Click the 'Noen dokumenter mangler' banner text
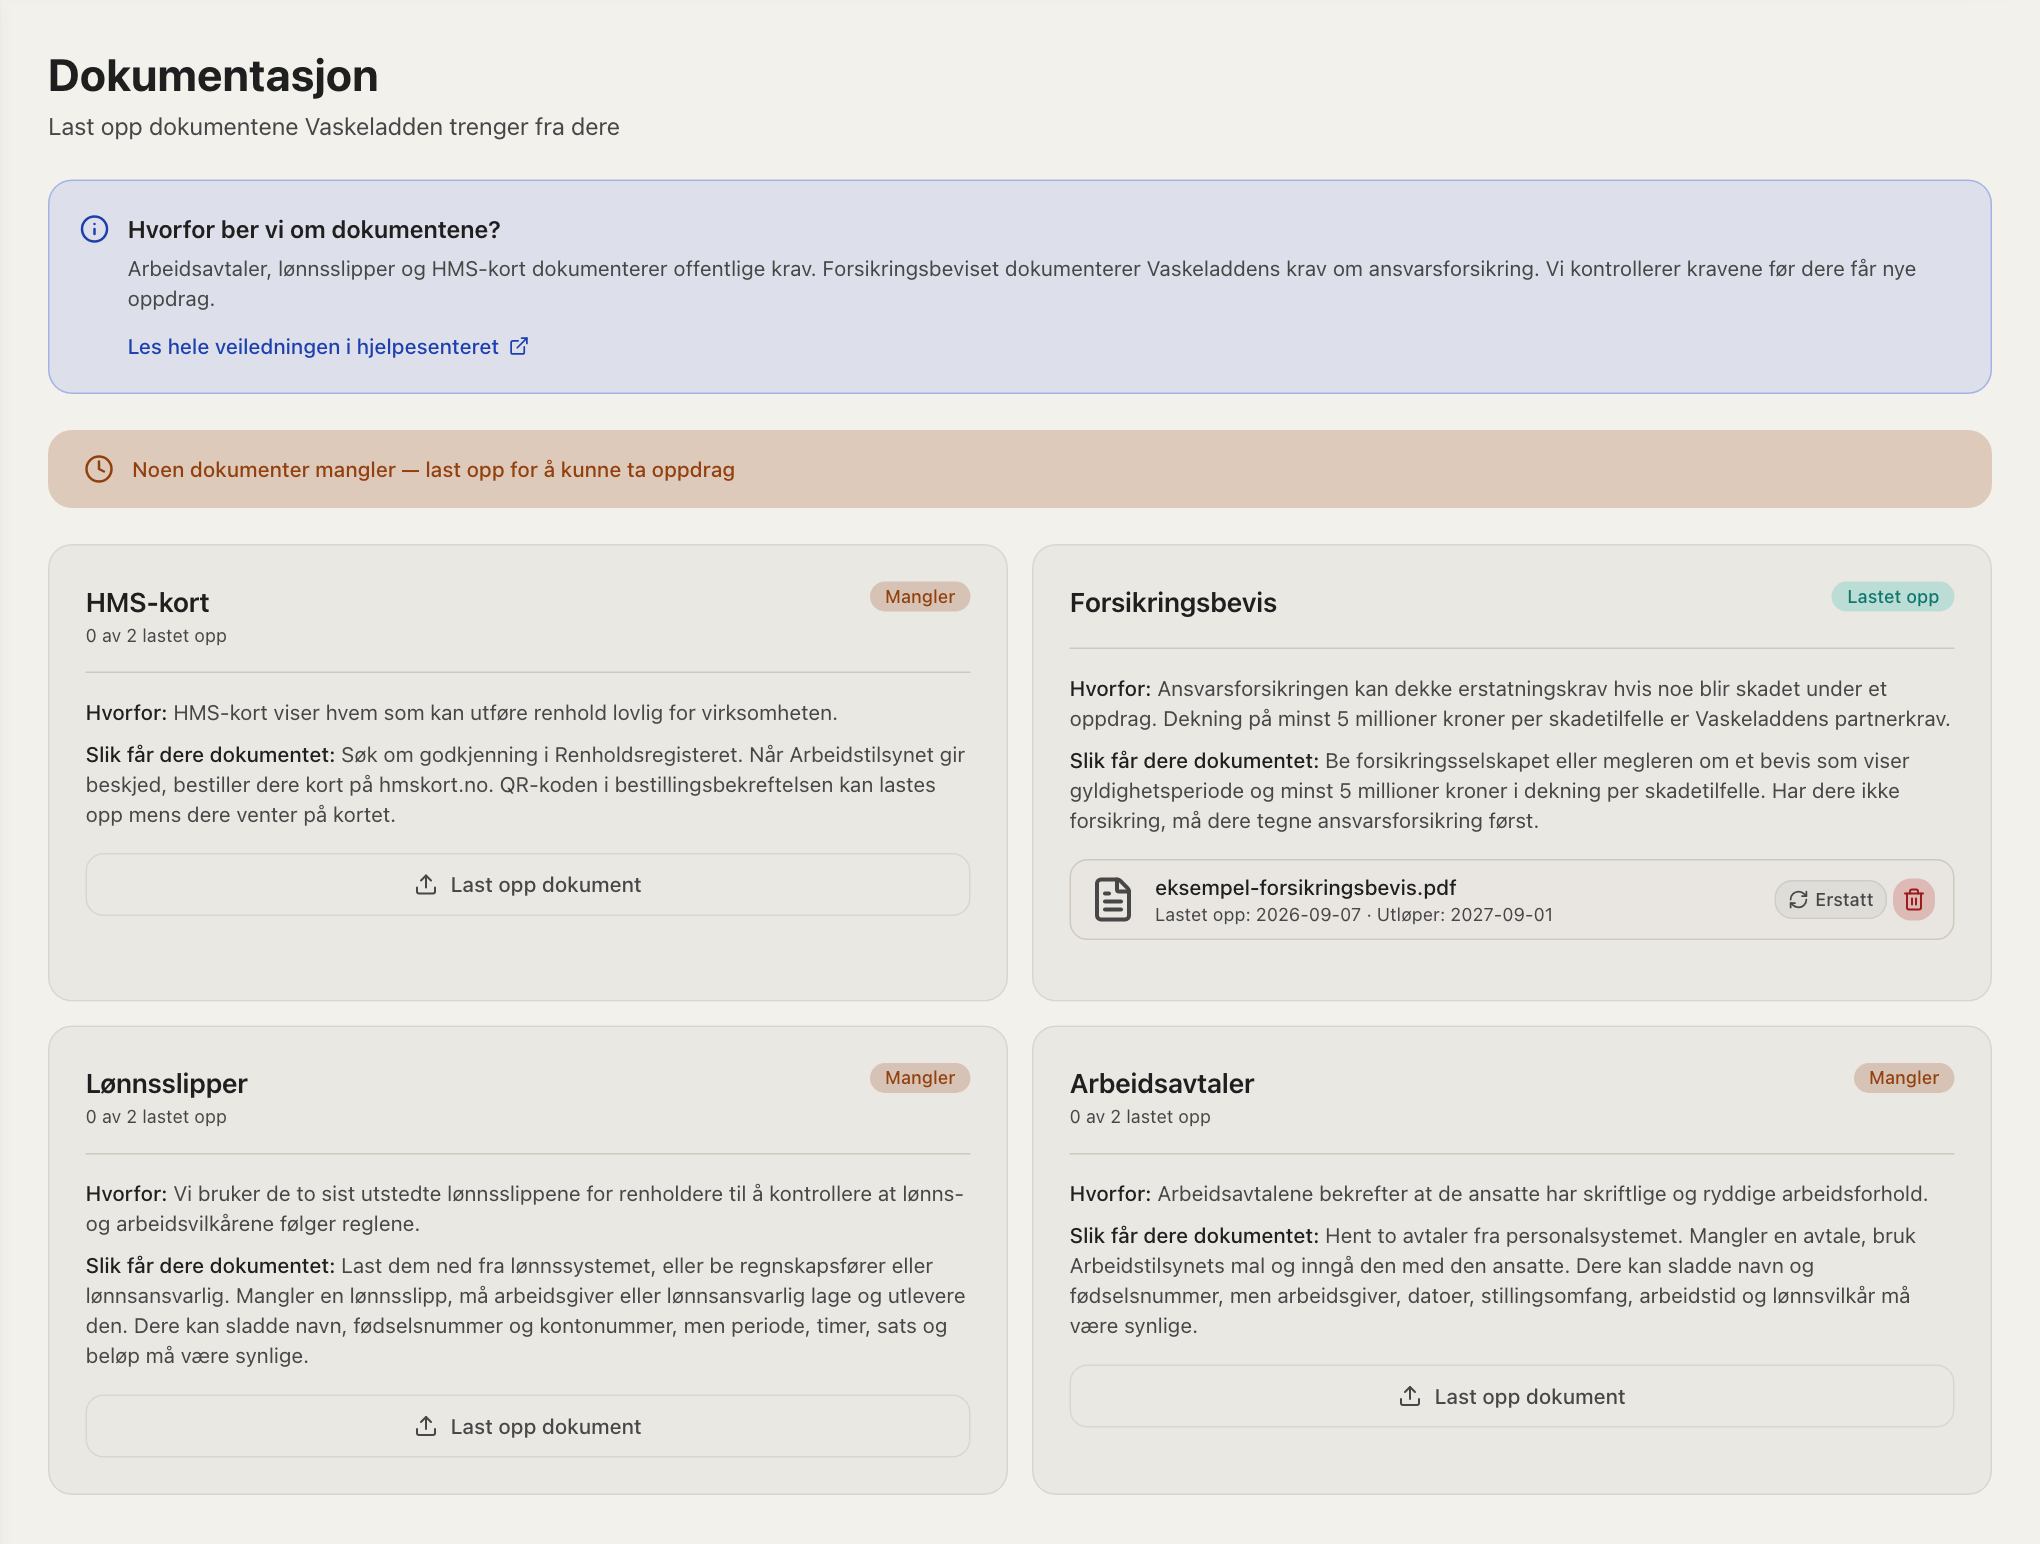The image size is (2040, 1544). point(433,469)
